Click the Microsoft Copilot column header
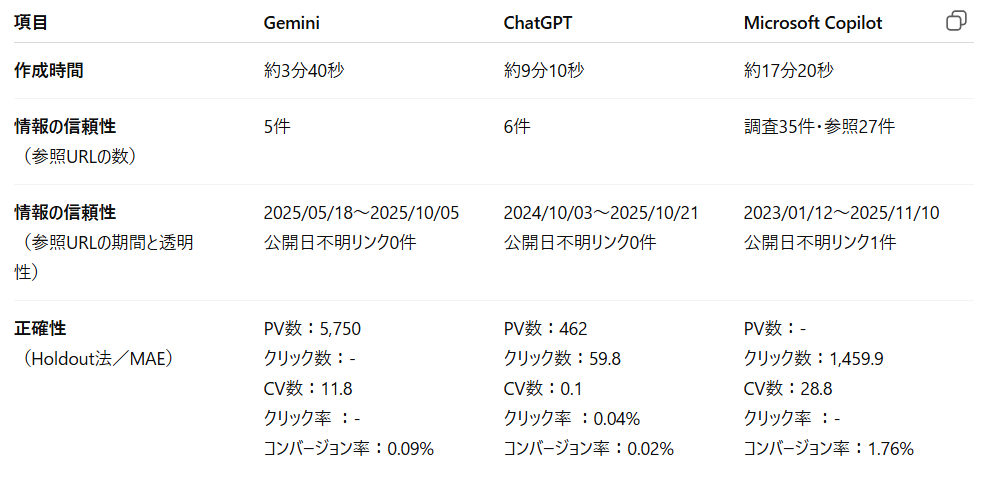The width and height of the screenshot is (987, 485). [x=812, y=22]
